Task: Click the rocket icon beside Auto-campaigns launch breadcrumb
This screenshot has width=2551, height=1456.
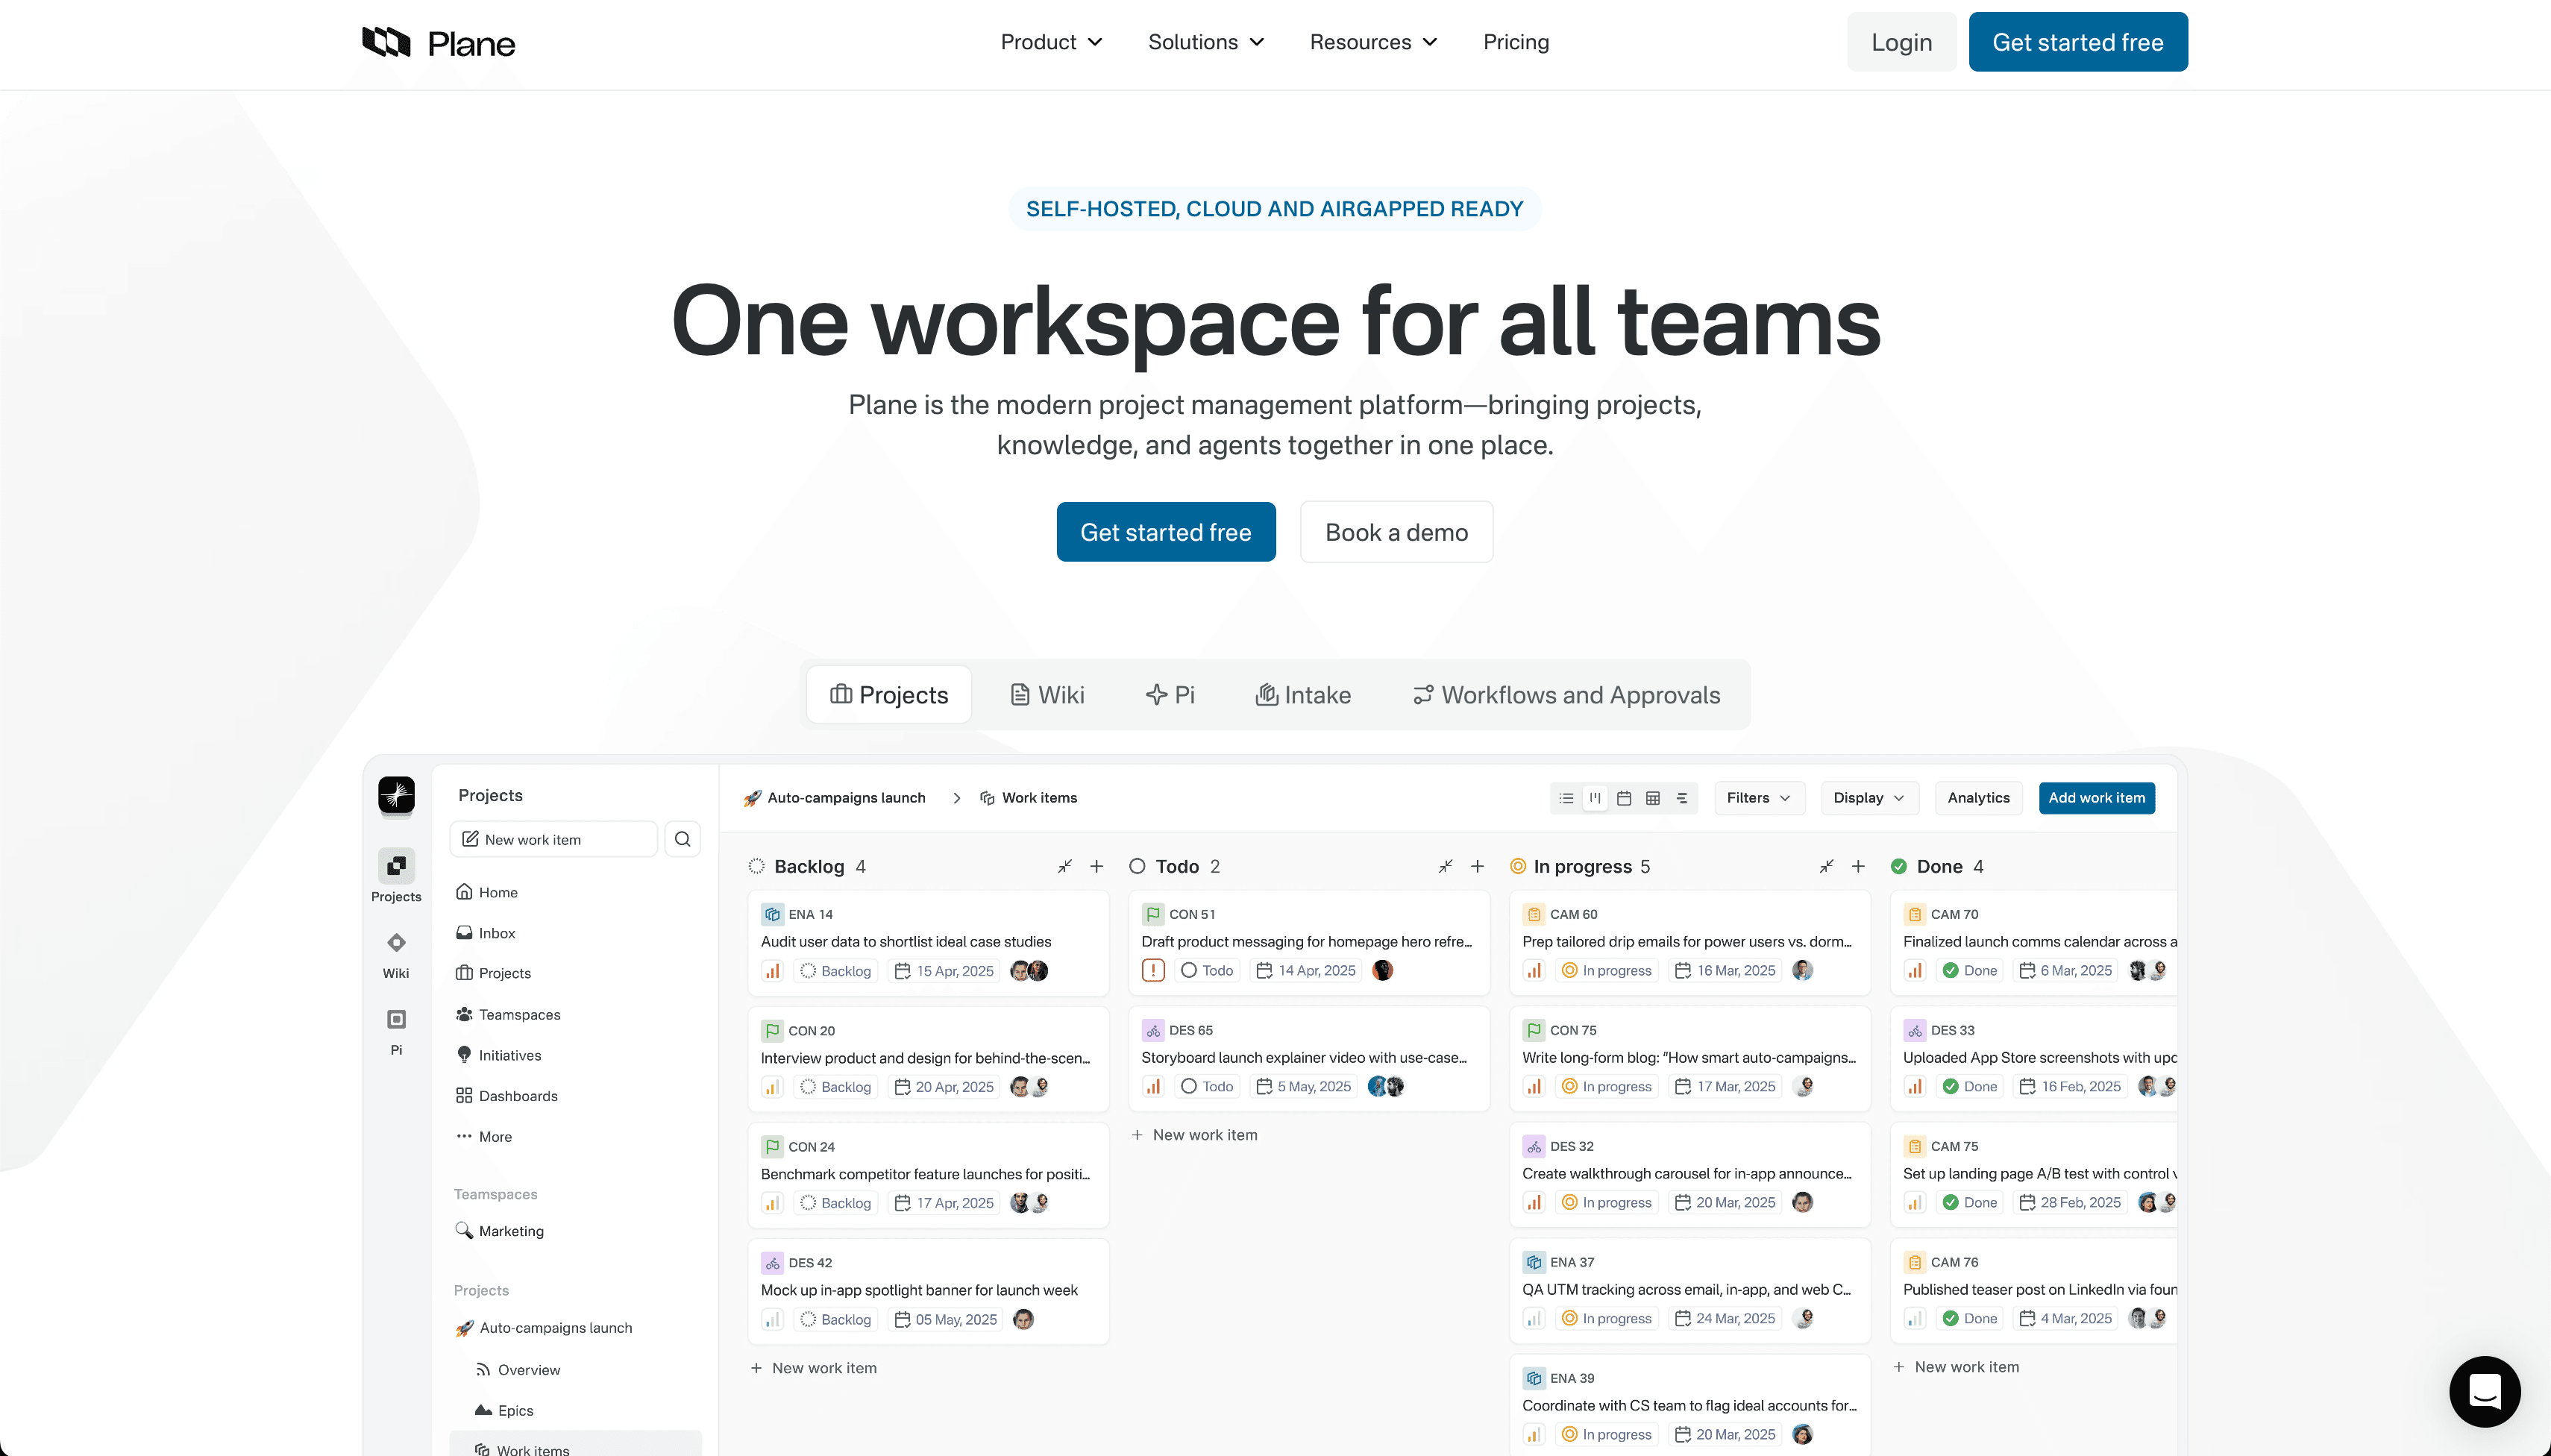Action: [x=752, y=798]
